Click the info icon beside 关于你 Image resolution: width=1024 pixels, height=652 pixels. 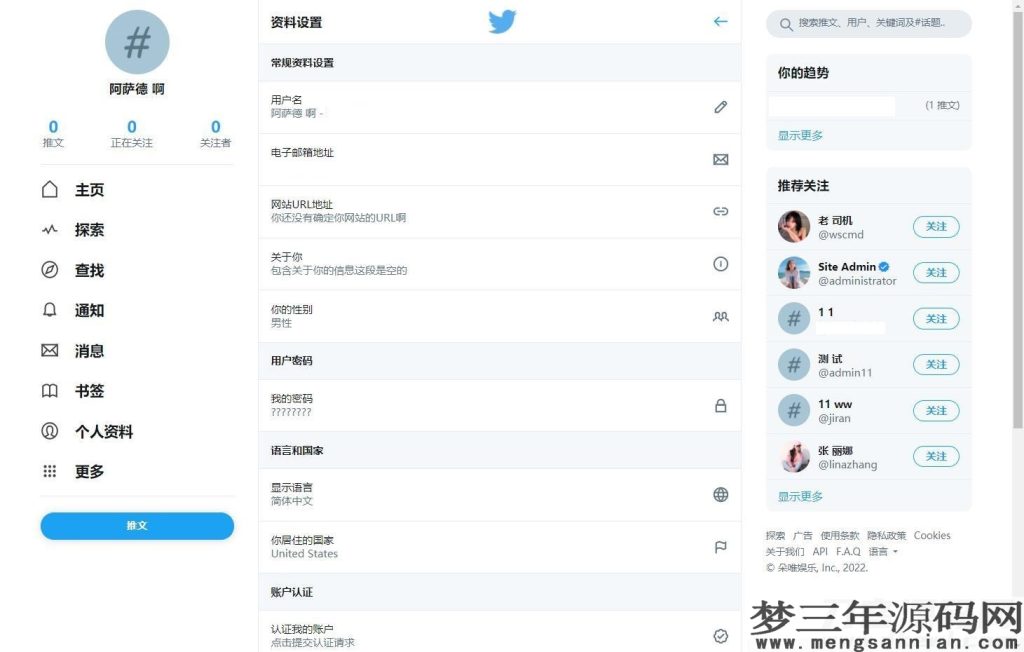[x=720, y=264]
